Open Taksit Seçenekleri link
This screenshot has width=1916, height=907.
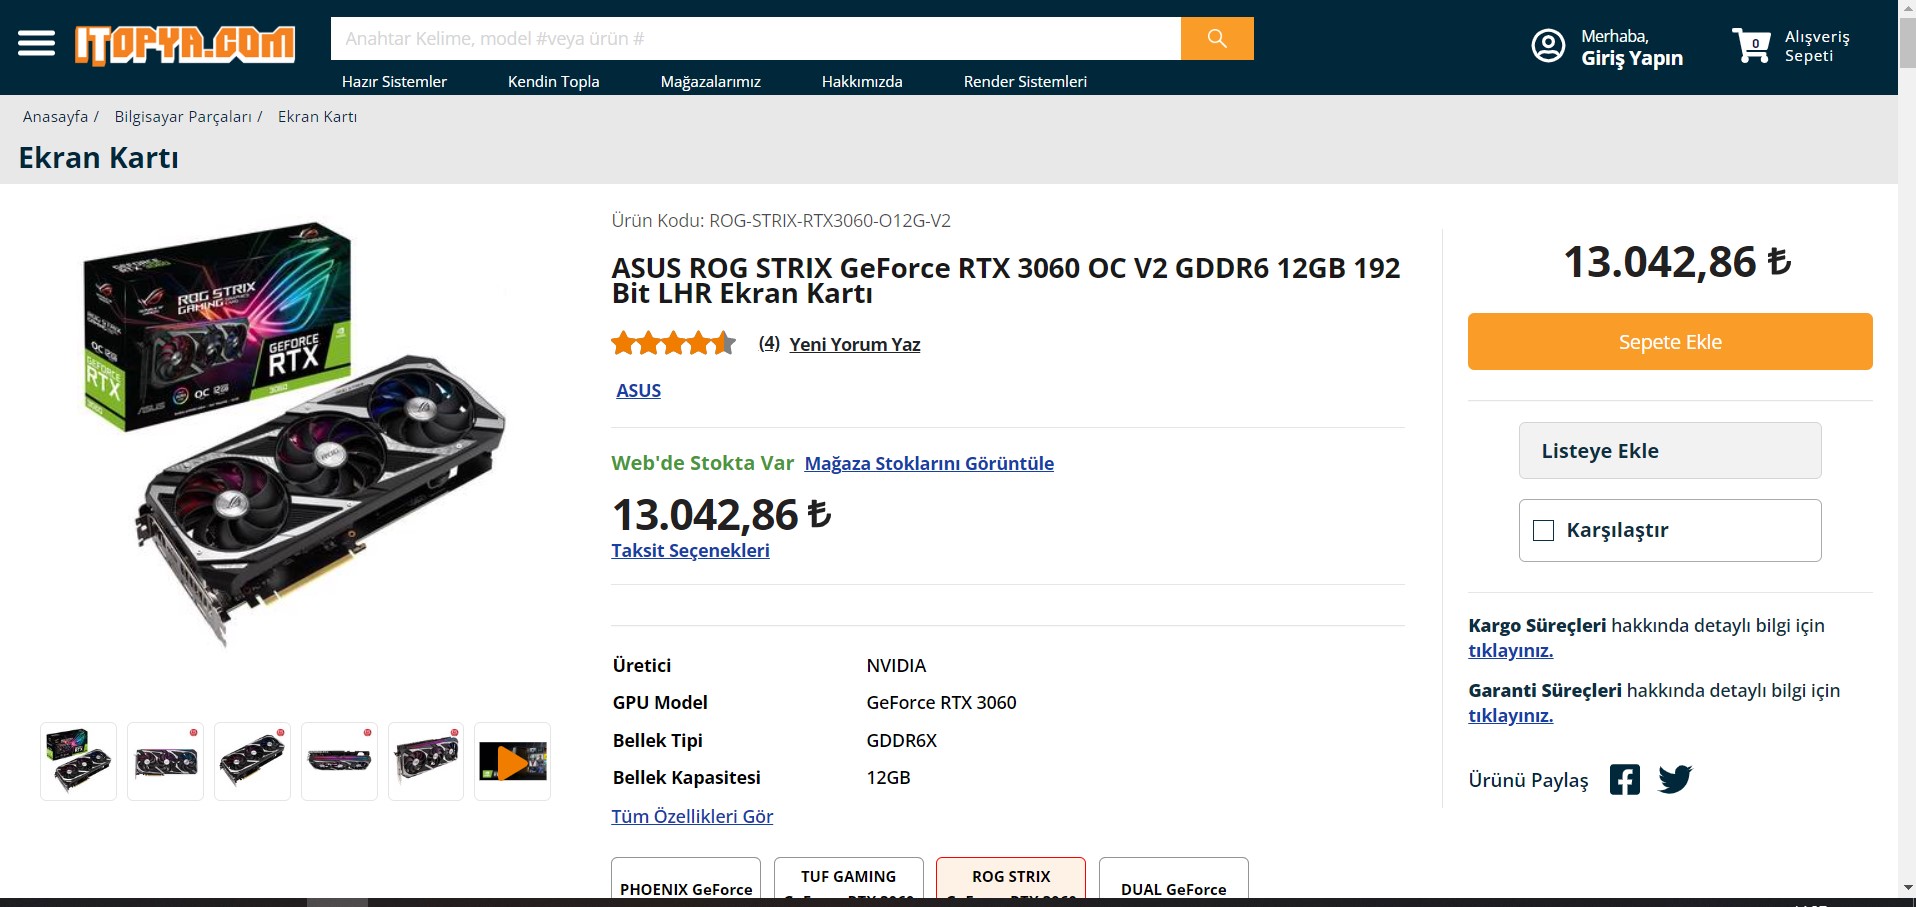tap(690, 550)
